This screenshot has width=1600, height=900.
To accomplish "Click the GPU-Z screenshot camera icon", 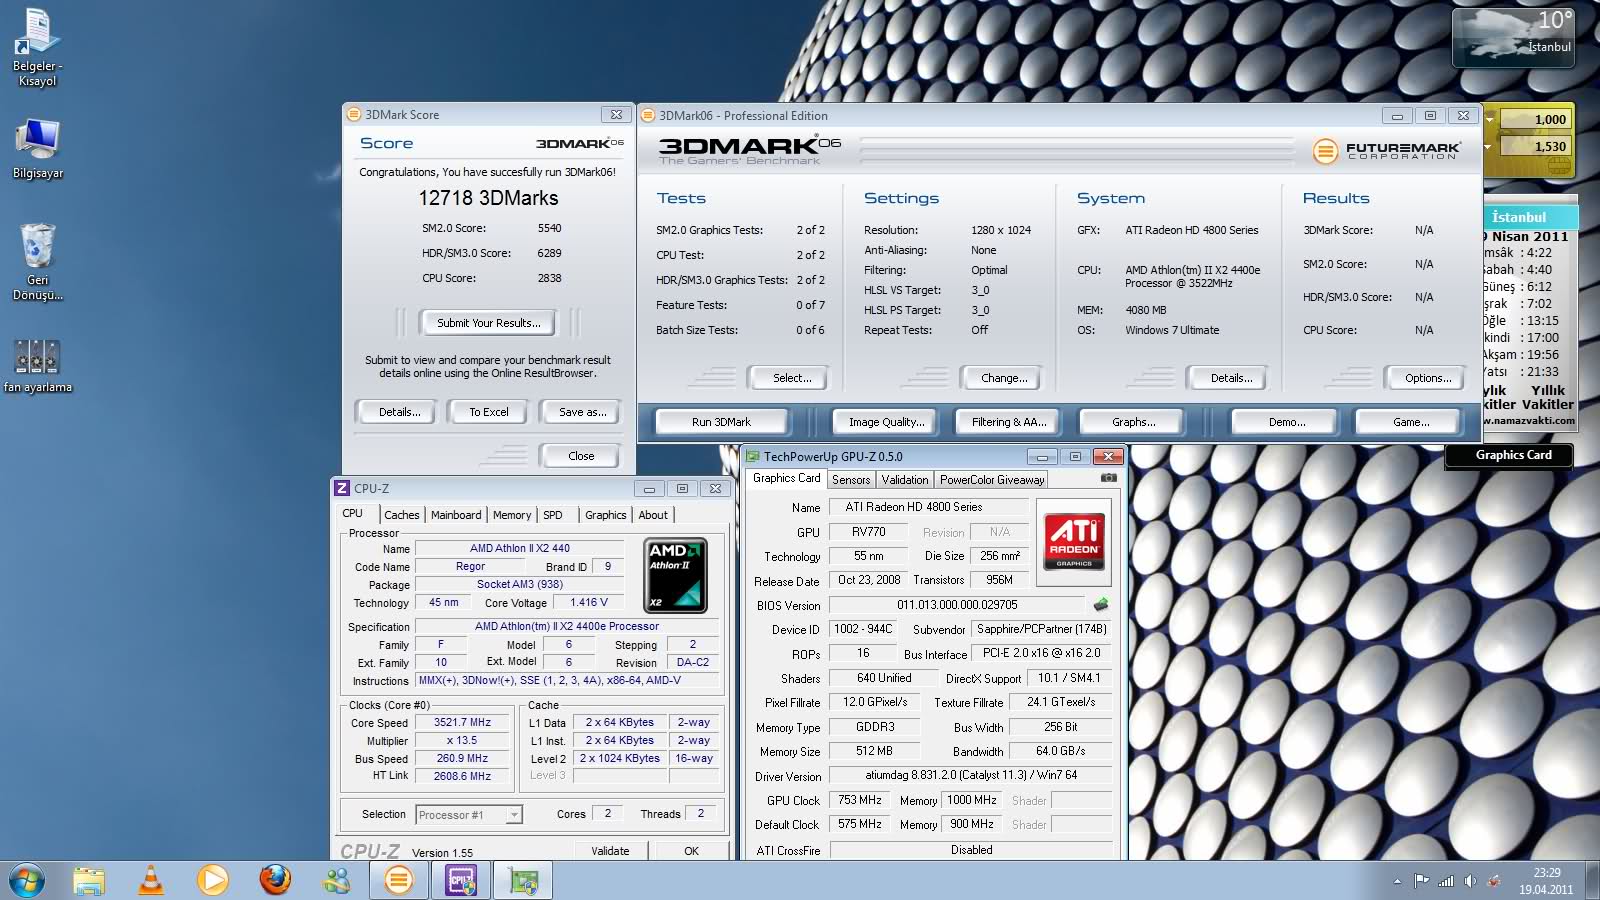I will point(1108,478).
